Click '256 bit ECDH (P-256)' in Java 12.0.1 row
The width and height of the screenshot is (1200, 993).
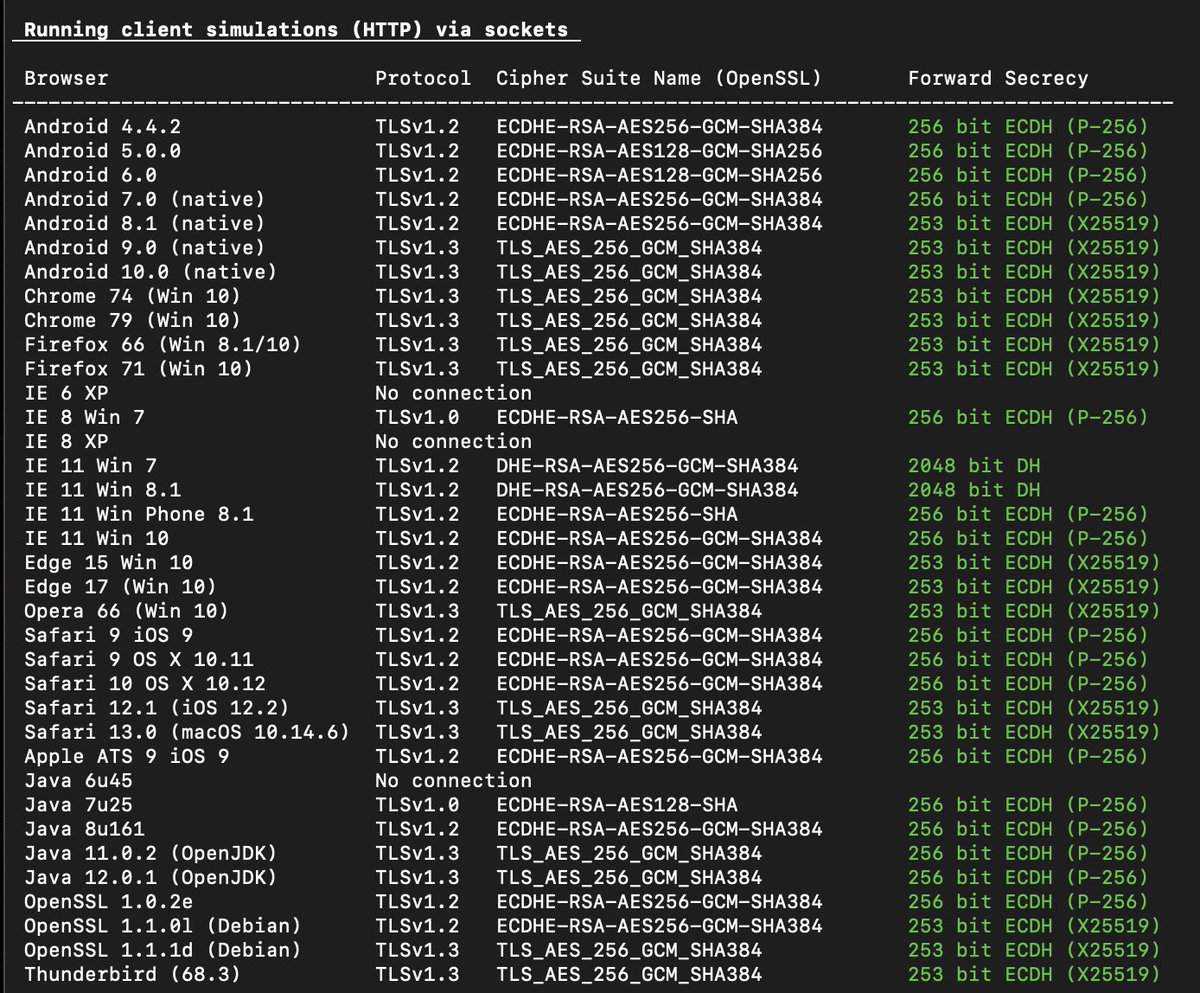pos(1028,877)
